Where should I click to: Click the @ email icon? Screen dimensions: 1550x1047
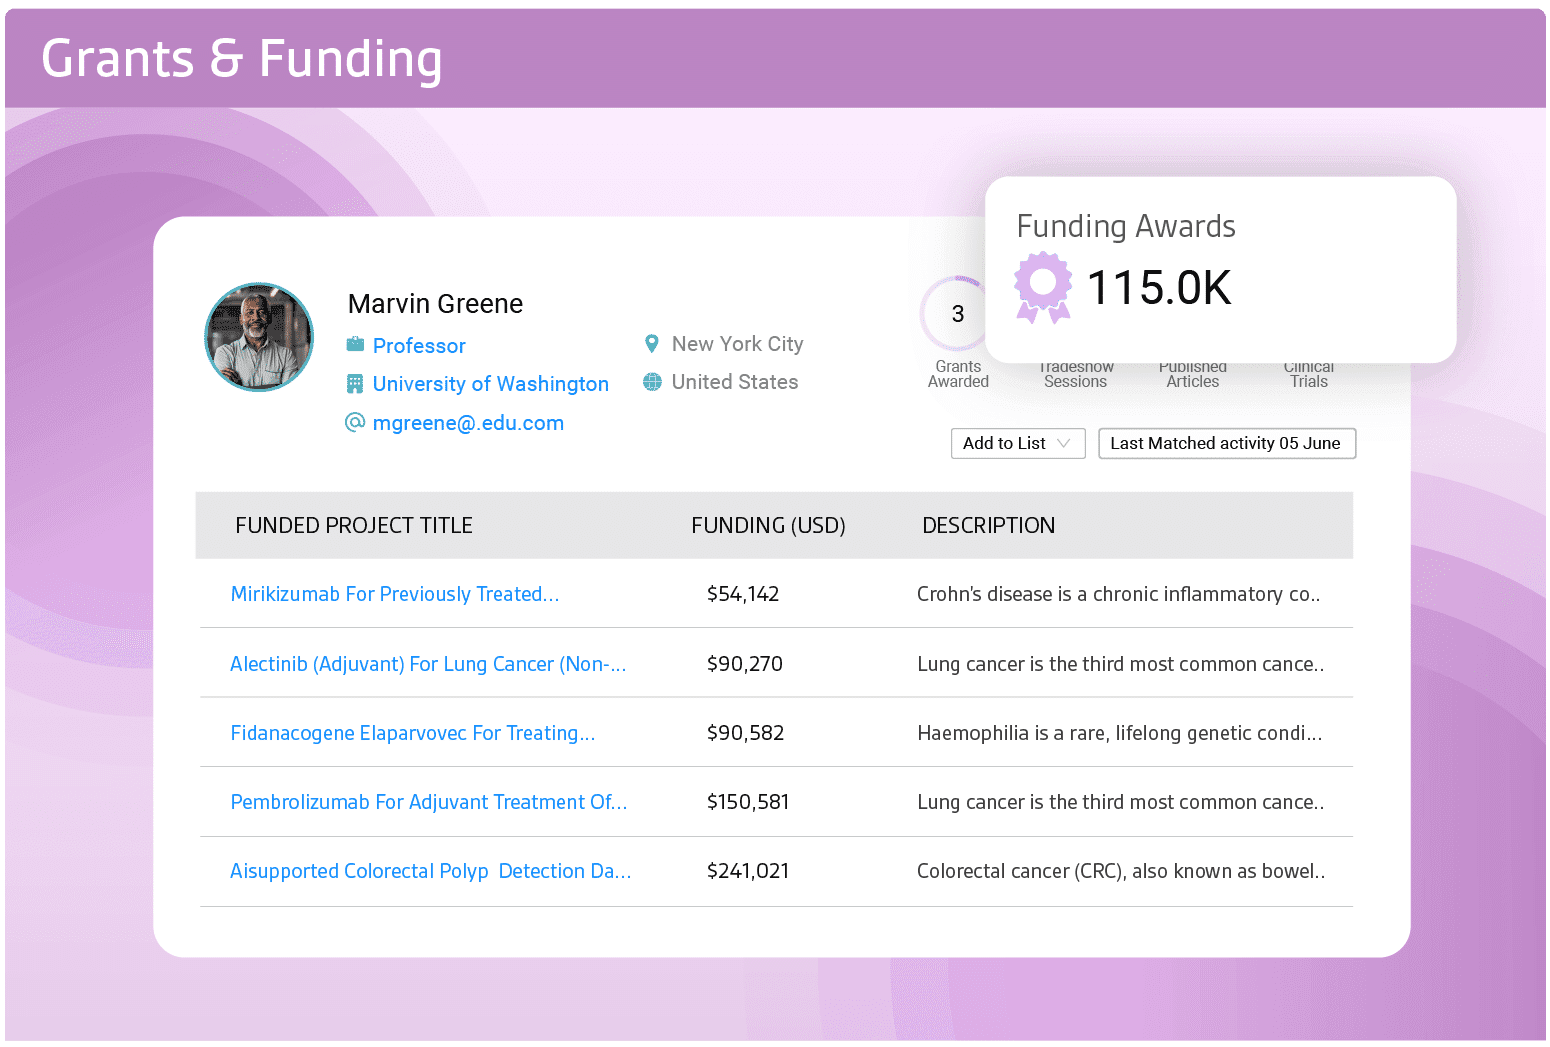355,422
